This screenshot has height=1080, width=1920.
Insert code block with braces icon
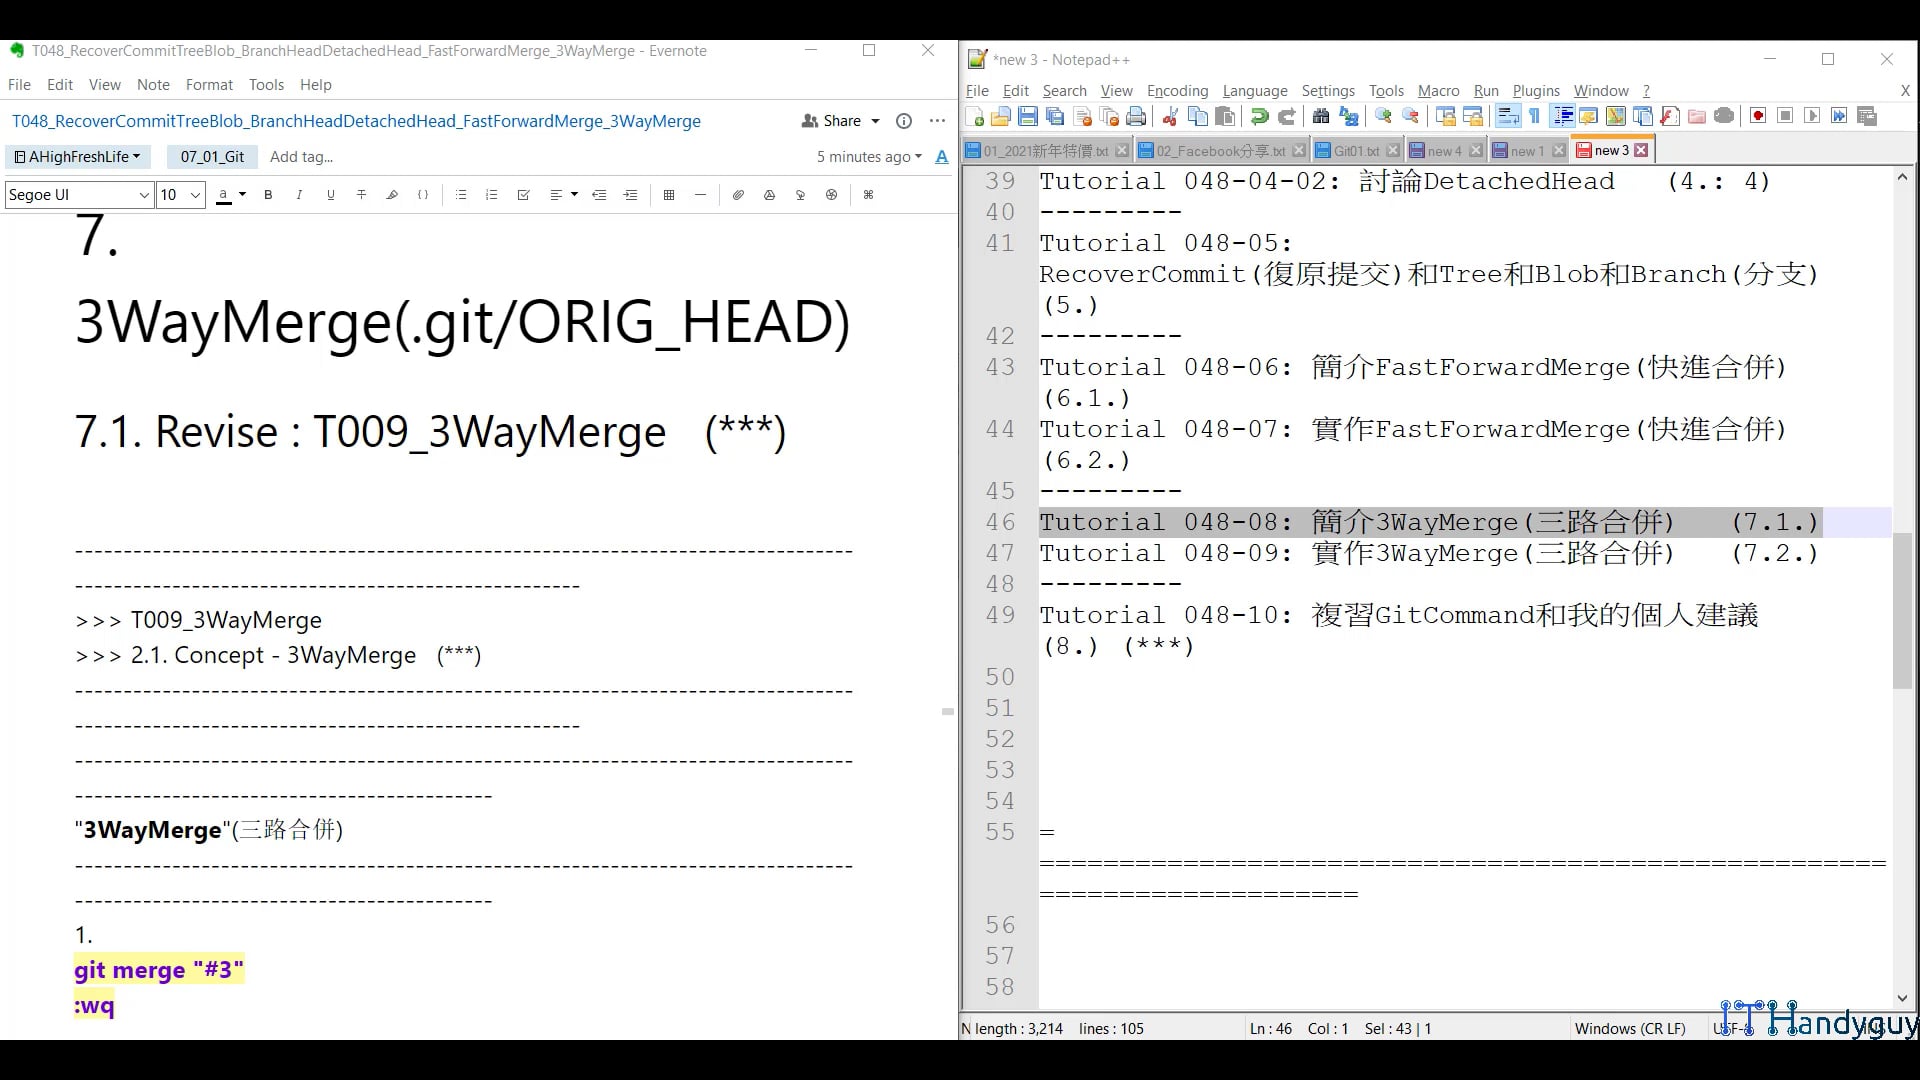423,195
